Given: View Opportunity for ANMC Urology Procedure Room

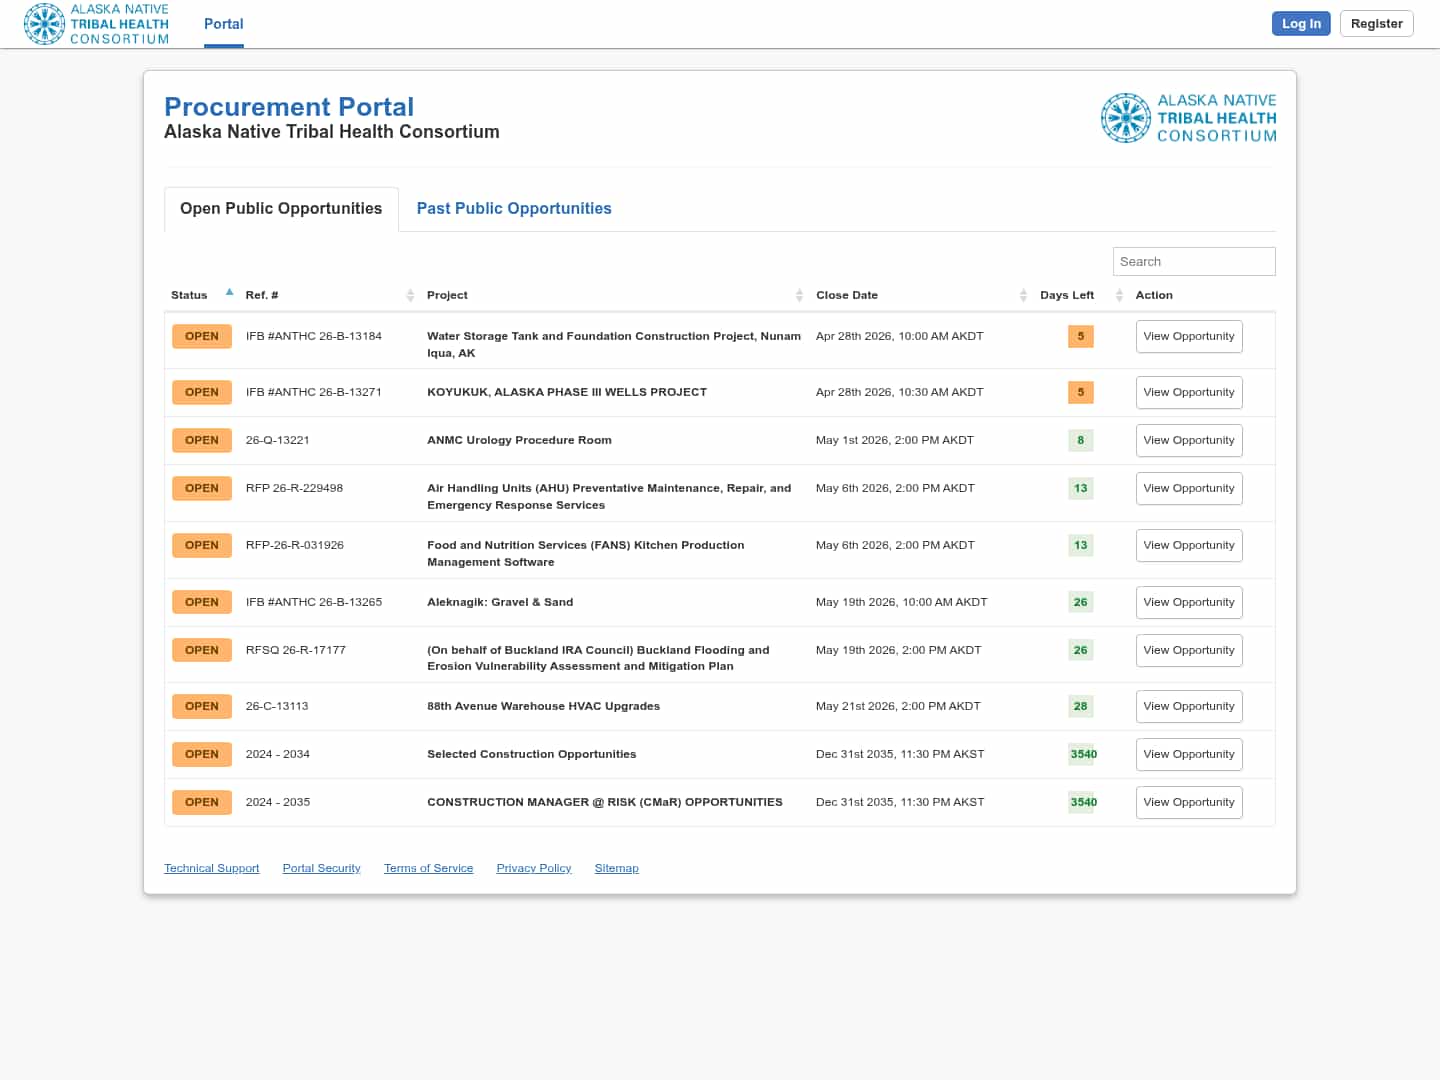Looking at the screenshot, I should (x=1189, y=441).
